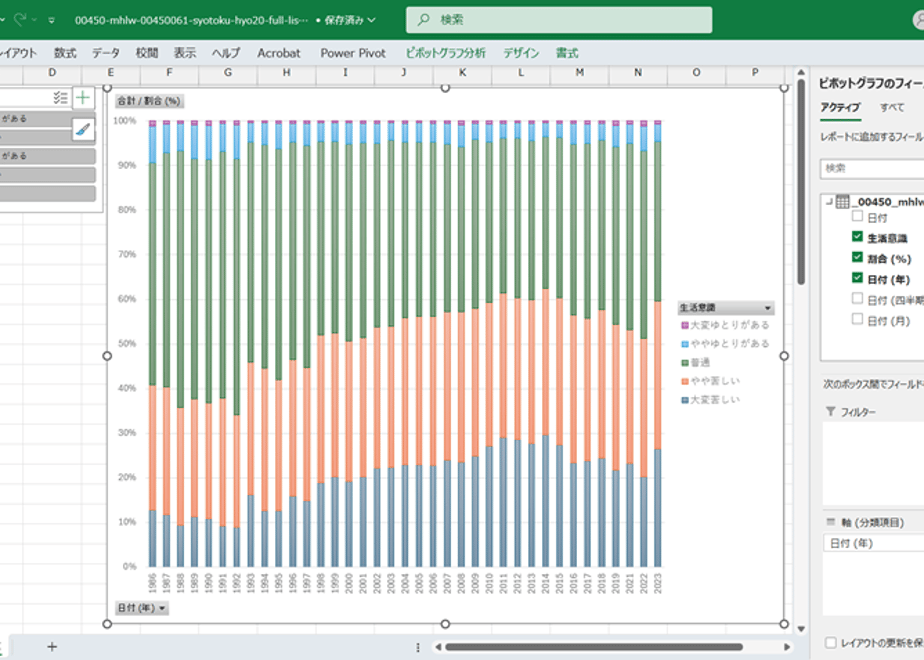Select column header P
This screenshot has height=660, width=924.
pyautogui.click(x=755, y=72)
